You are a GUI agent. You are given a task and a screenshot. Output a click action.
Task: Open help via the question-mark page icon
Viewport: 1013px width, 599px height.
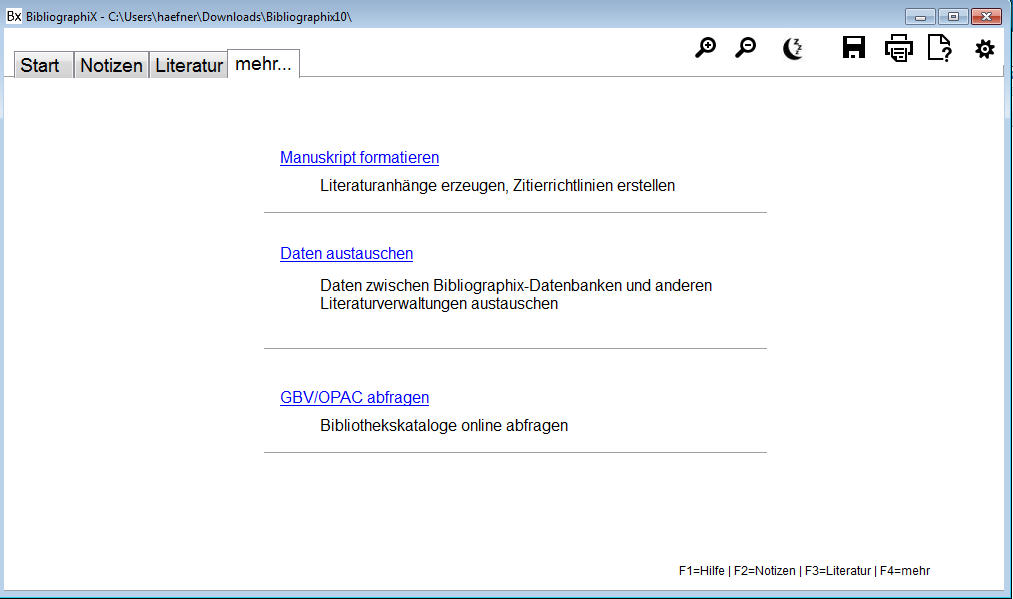point(939,48)
